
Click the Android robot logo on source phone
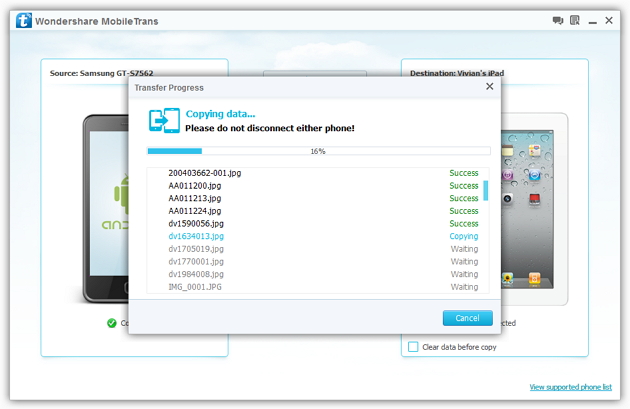pos(122,195)
